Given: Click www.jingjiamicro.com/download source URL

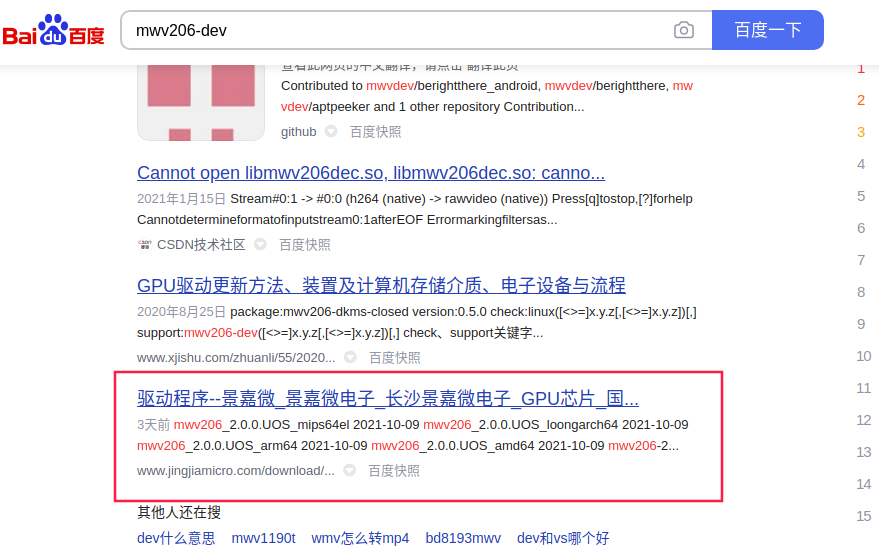Looking at the screenshot, I should [x=235, y=471].
